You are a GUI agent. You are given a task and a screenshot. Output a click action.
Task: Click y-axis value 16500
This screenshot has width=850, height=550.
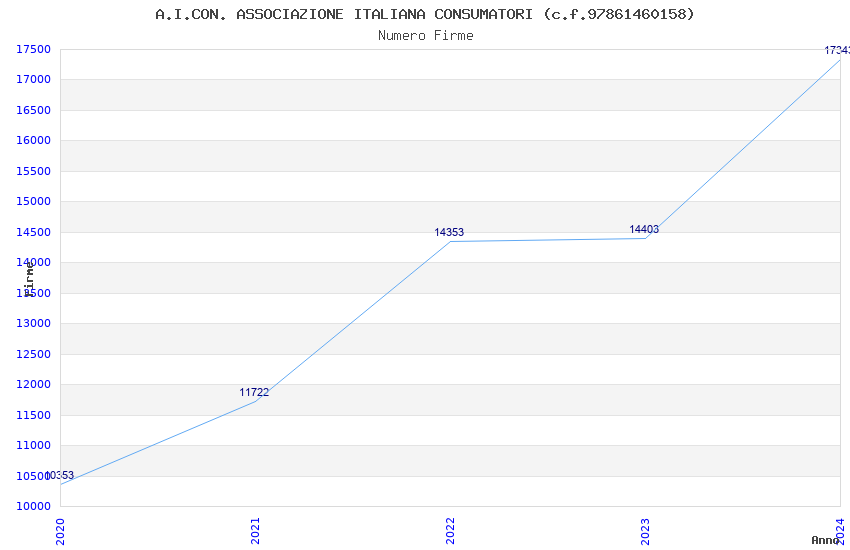click(34, 110)
